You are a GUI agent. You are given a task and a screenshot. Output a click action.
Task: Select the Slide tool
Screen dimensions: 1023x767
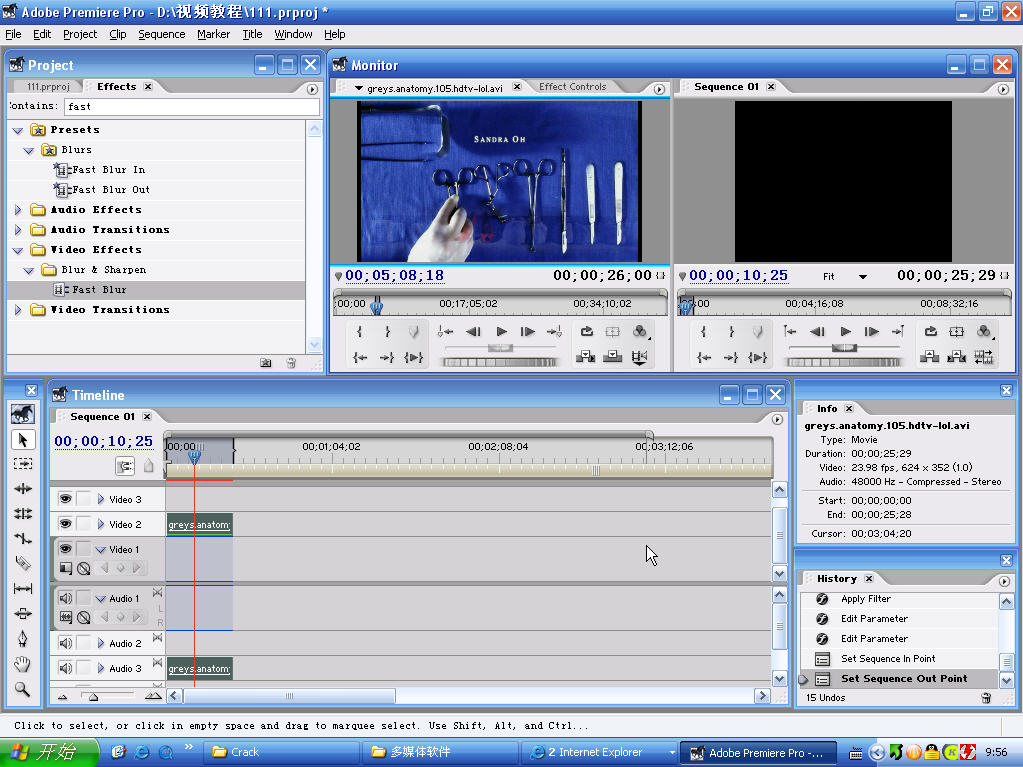[23, 614]
